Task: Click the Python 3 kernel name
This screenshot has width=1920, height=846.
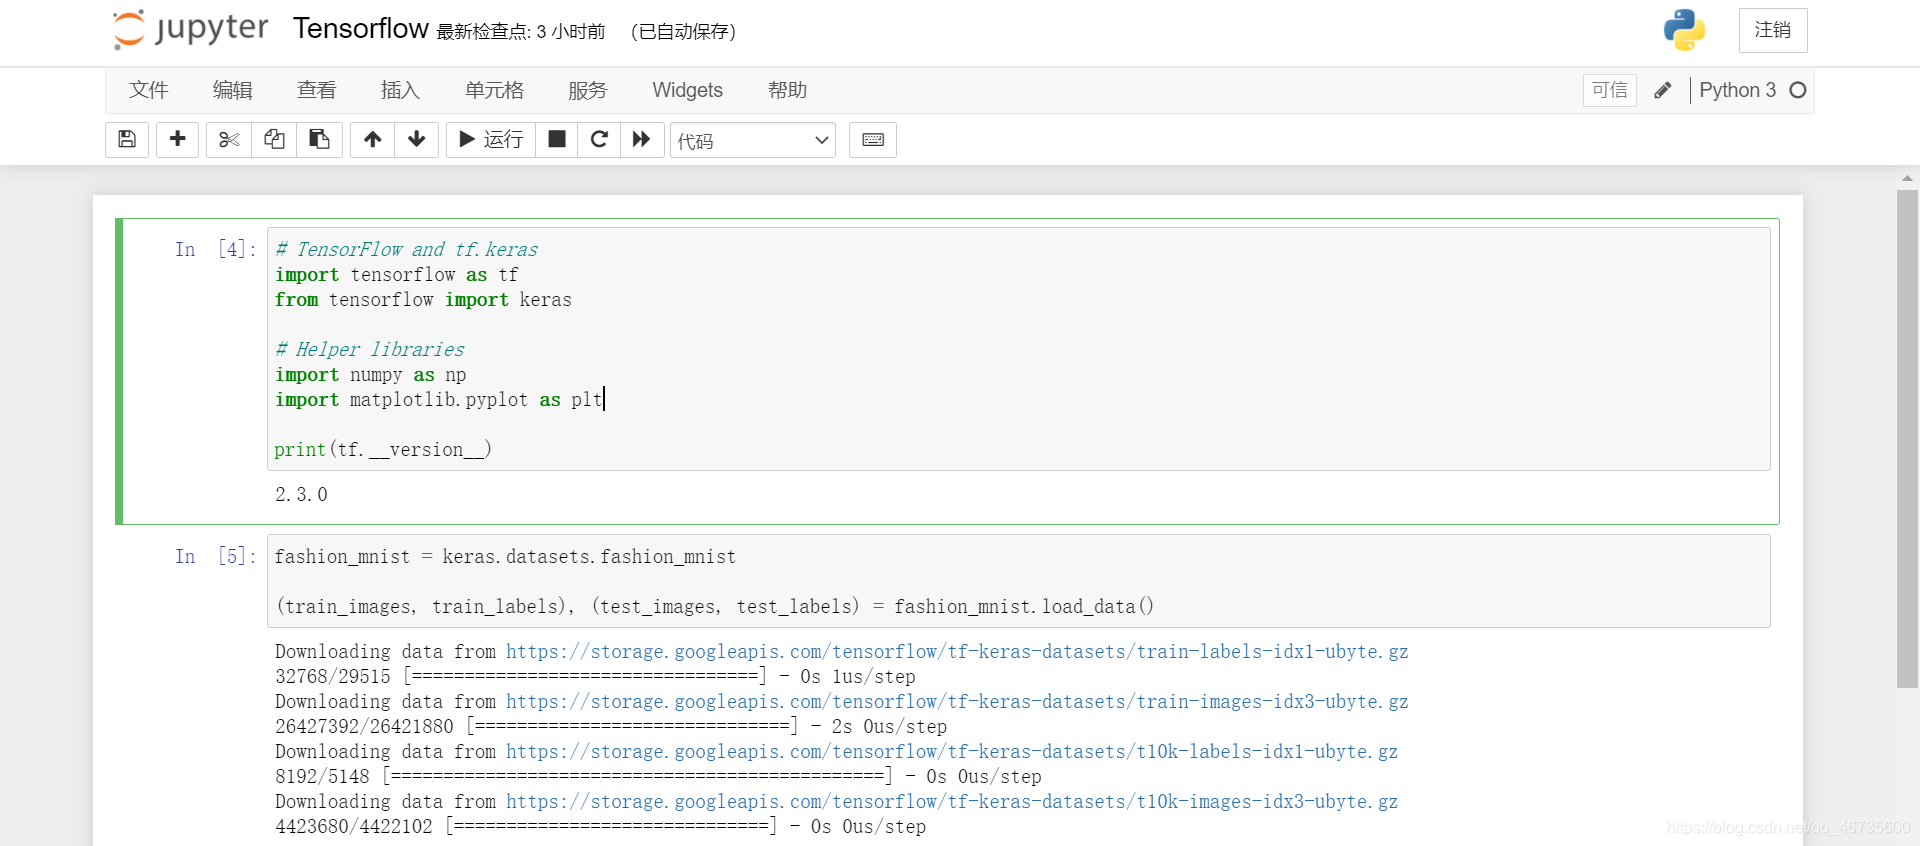Action: [1738, 90]
